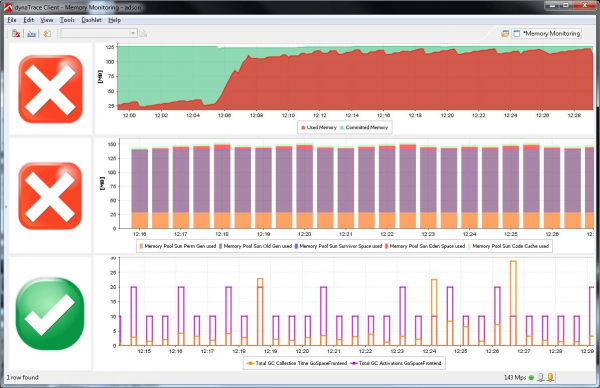Open the Dashlet menu
The height and width of the screenshot is (388, 600).
coord(91,20)
